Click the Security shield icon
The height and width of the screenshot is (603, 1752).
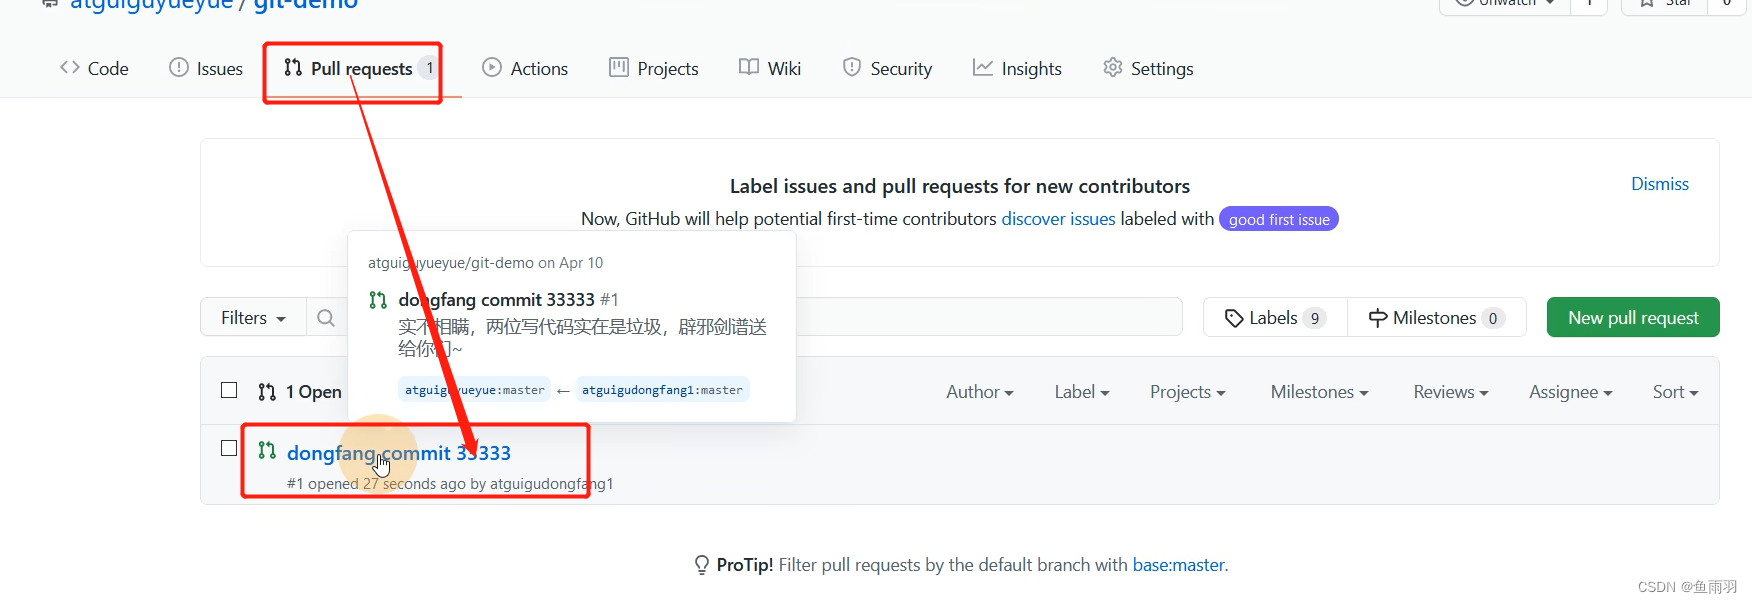(x=852, y=67)
